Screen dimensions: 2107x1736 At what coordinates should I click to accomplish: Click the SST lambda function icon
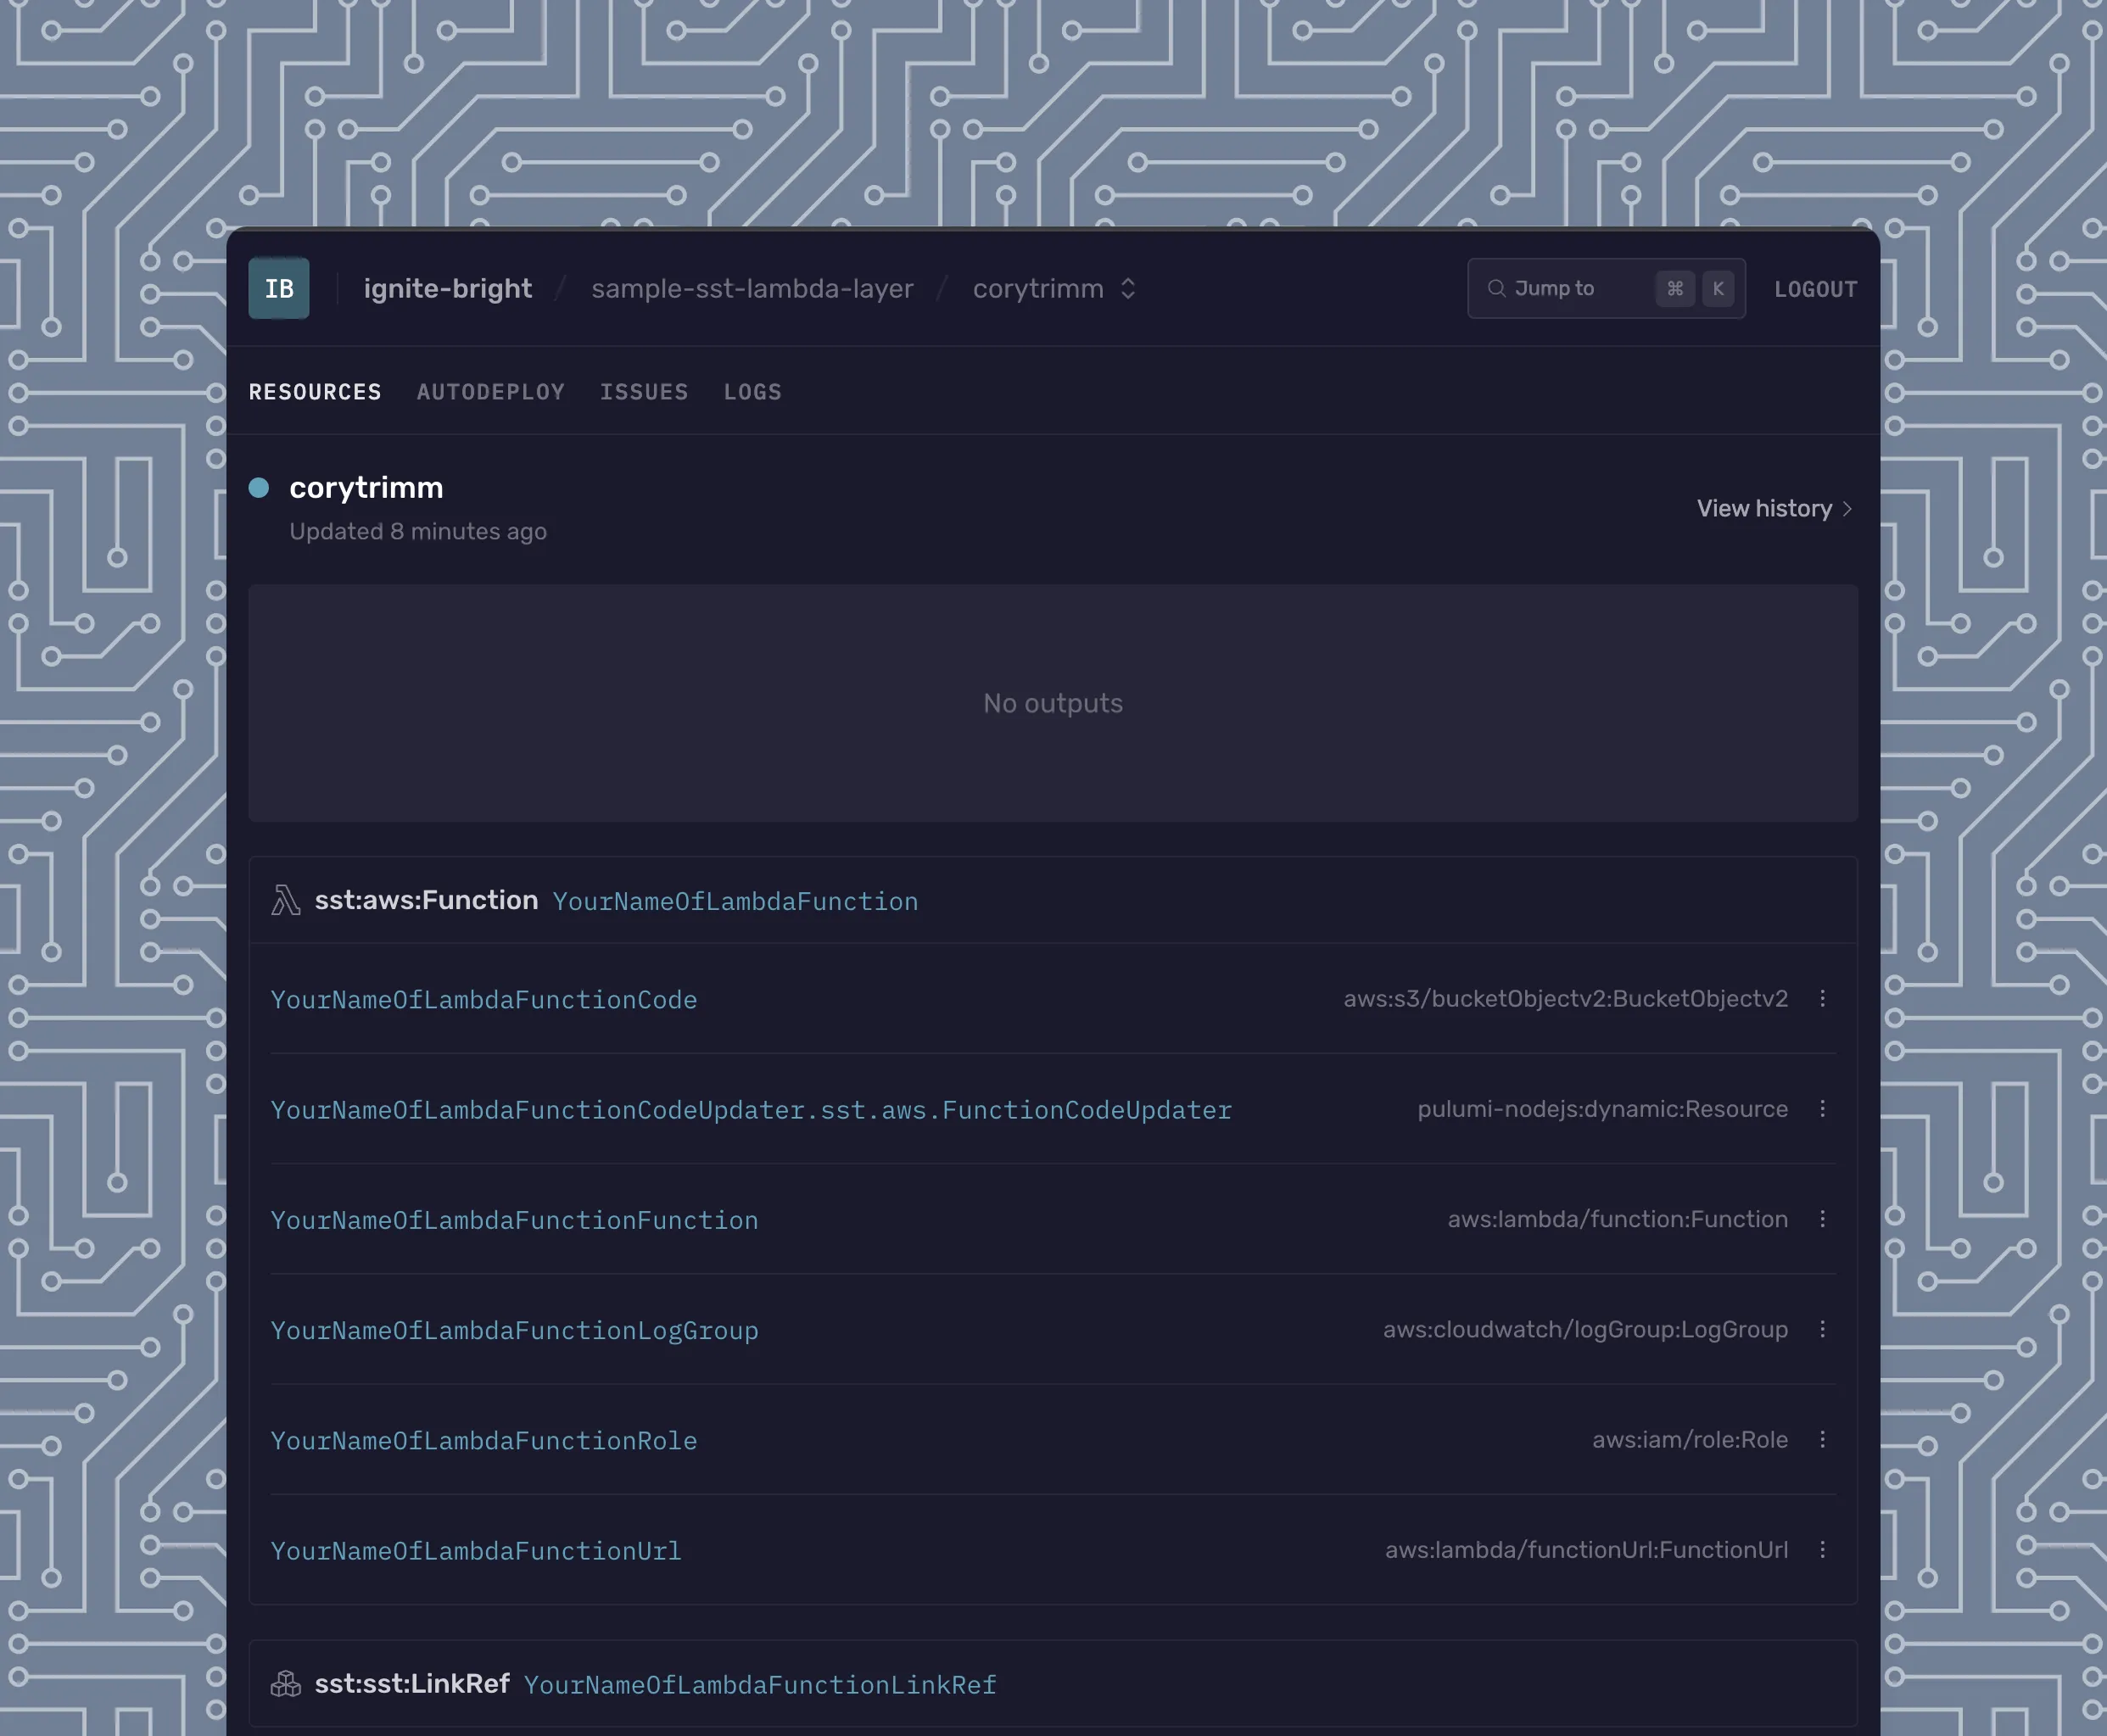coord(283,900)
